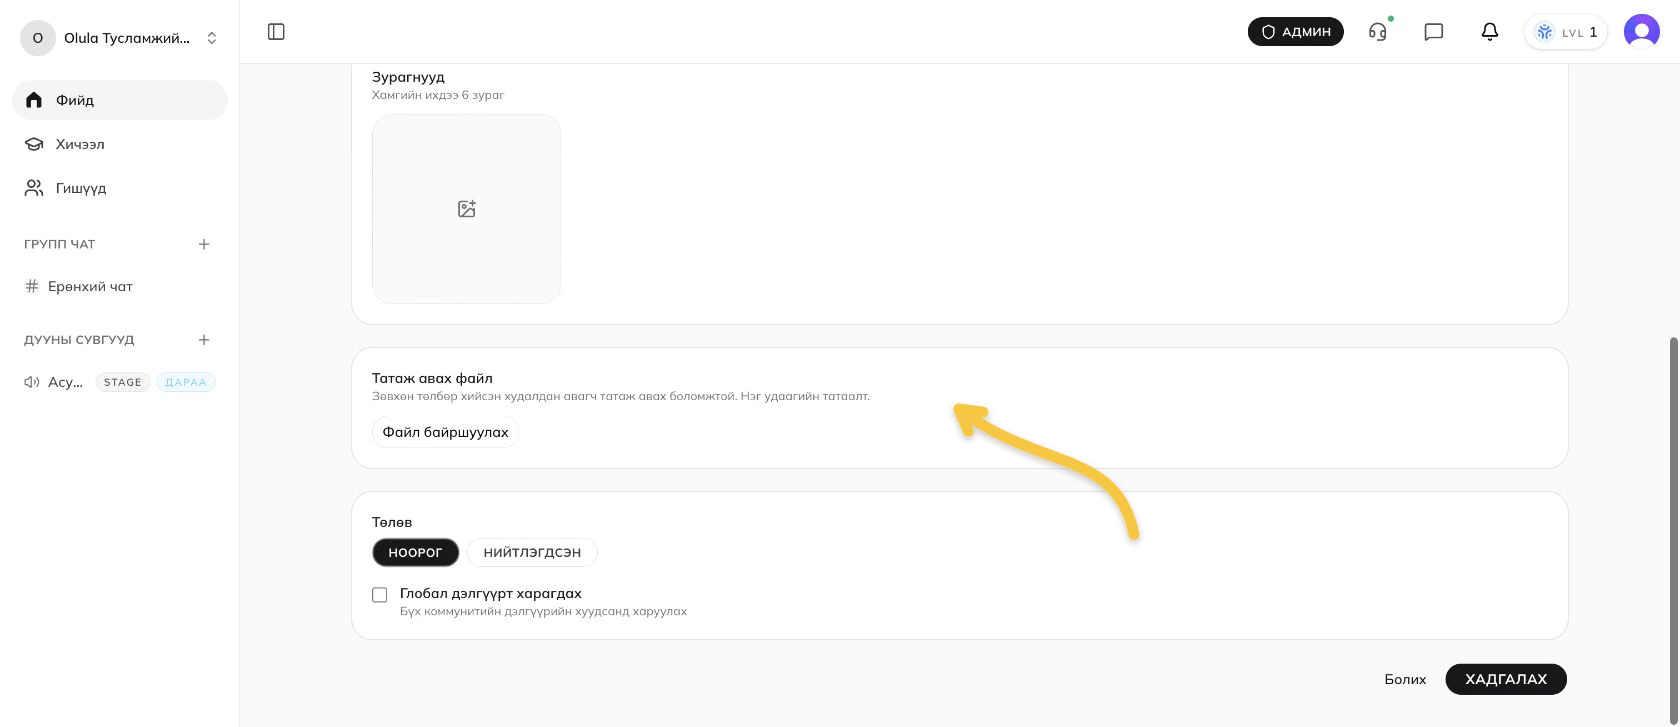Screen dimensions: 1680x727
Task: Open the user profile avatar
Action: click(x=1642, y=32)
